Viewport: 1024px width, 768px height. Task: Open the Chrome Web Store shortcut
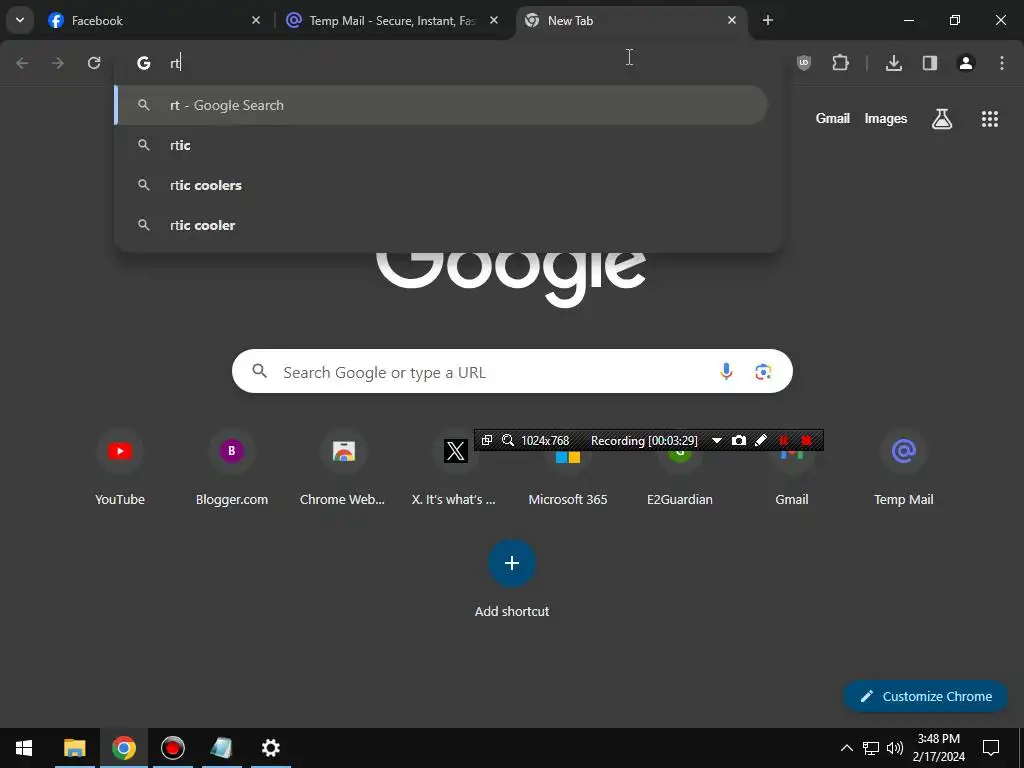343,468
